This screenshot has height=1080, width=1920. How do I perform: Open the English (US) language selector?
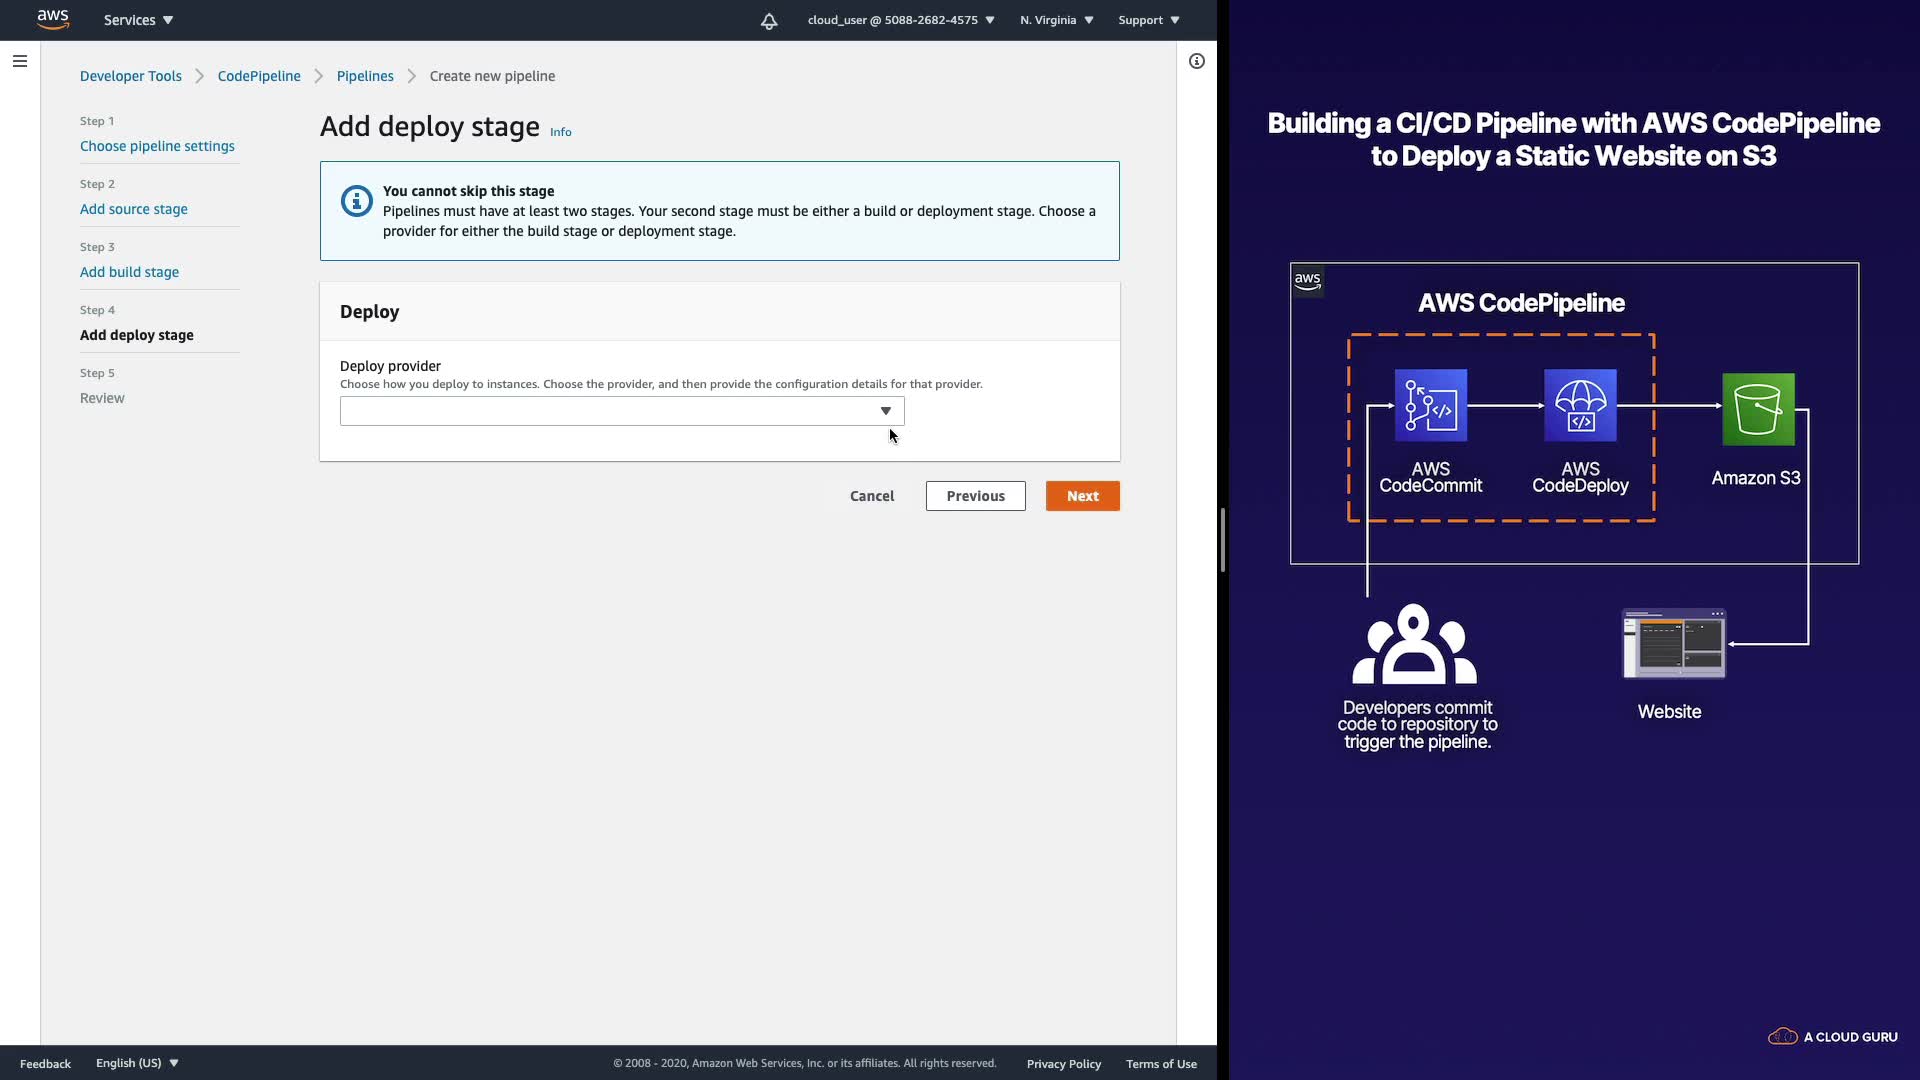137,1063
